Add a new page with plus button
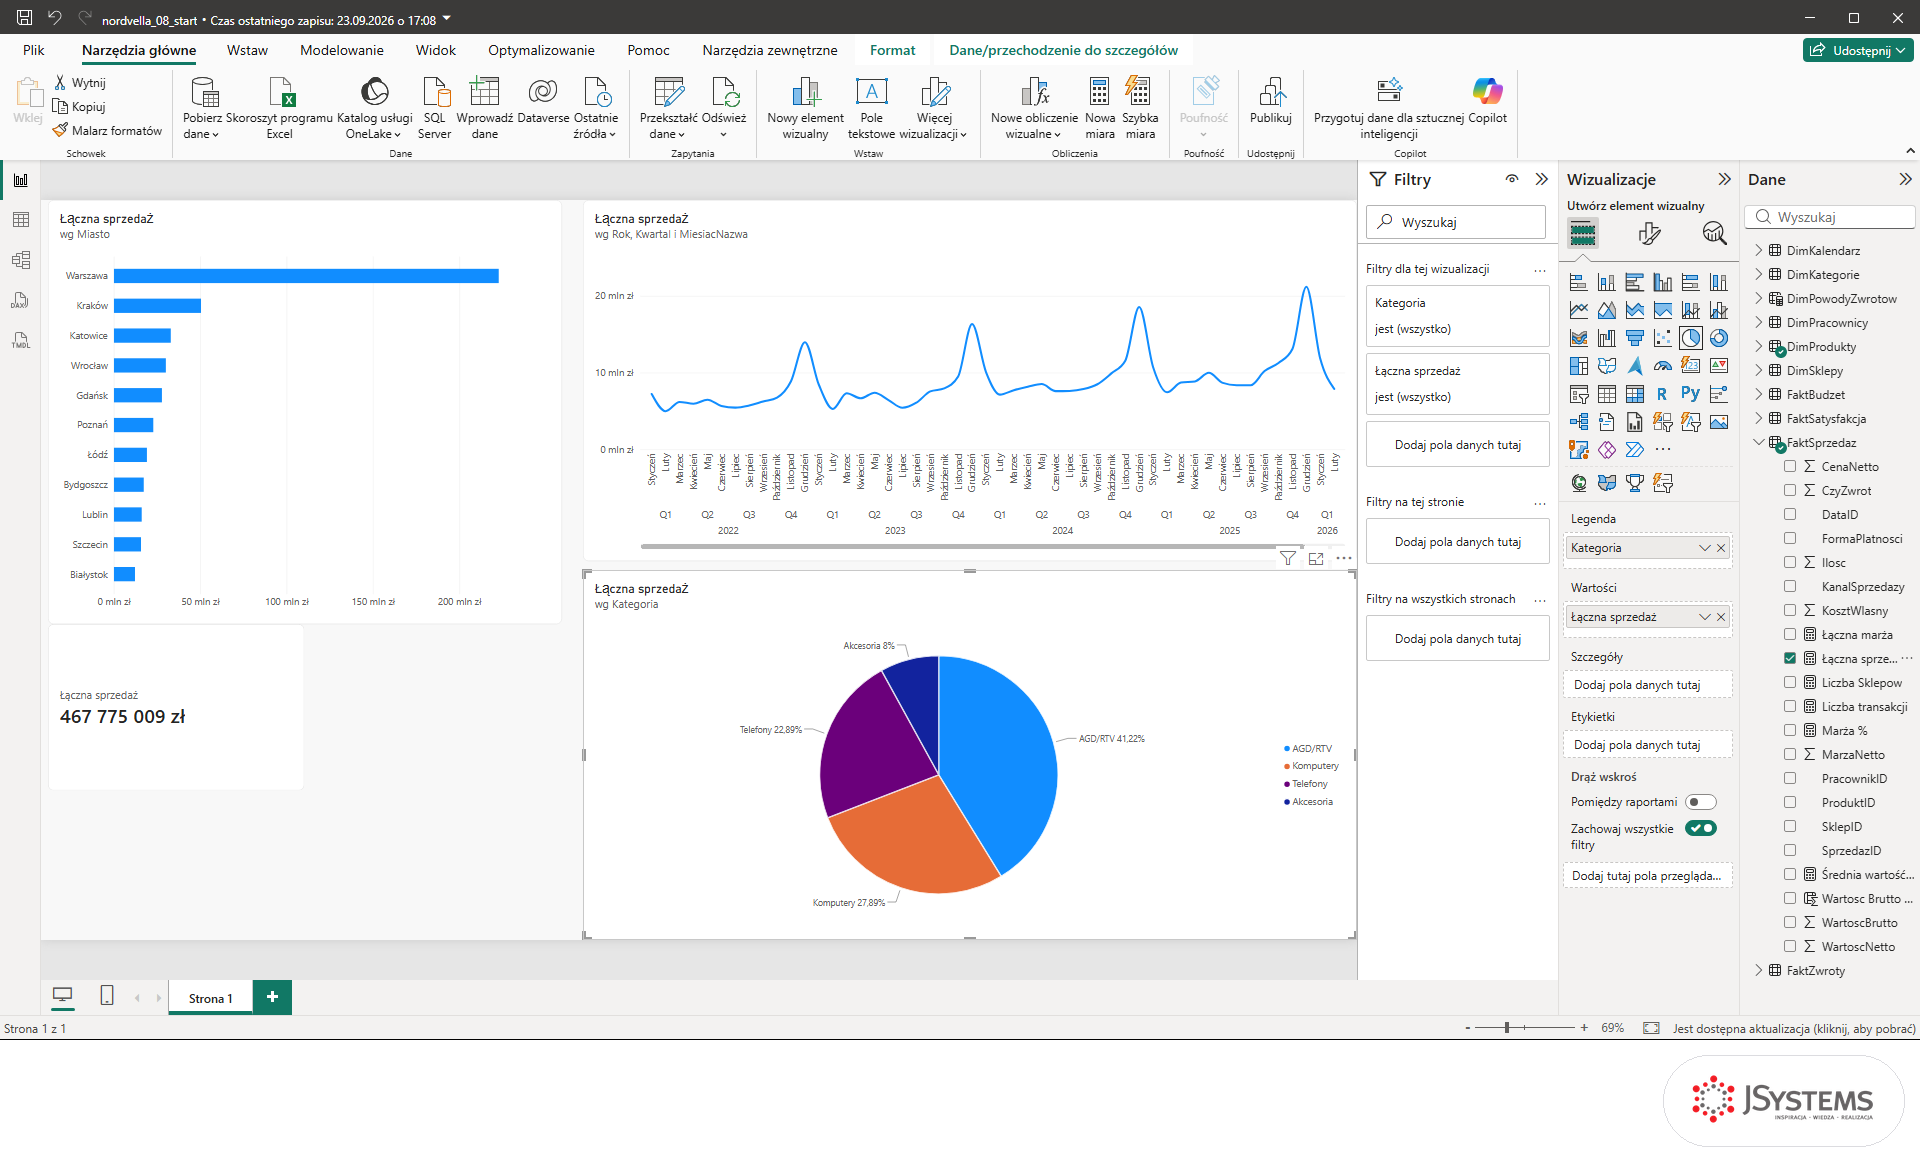Image resolution: width=1920 pixels, height=1162 pixels. click(272, 997)
